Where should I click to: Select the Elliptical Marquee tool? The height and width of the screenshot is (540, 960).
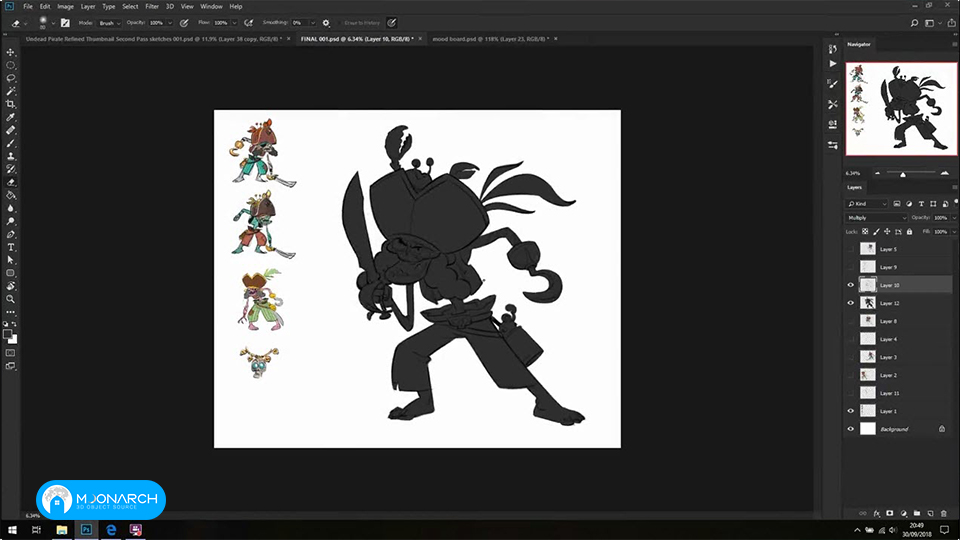tap(10, 65)
